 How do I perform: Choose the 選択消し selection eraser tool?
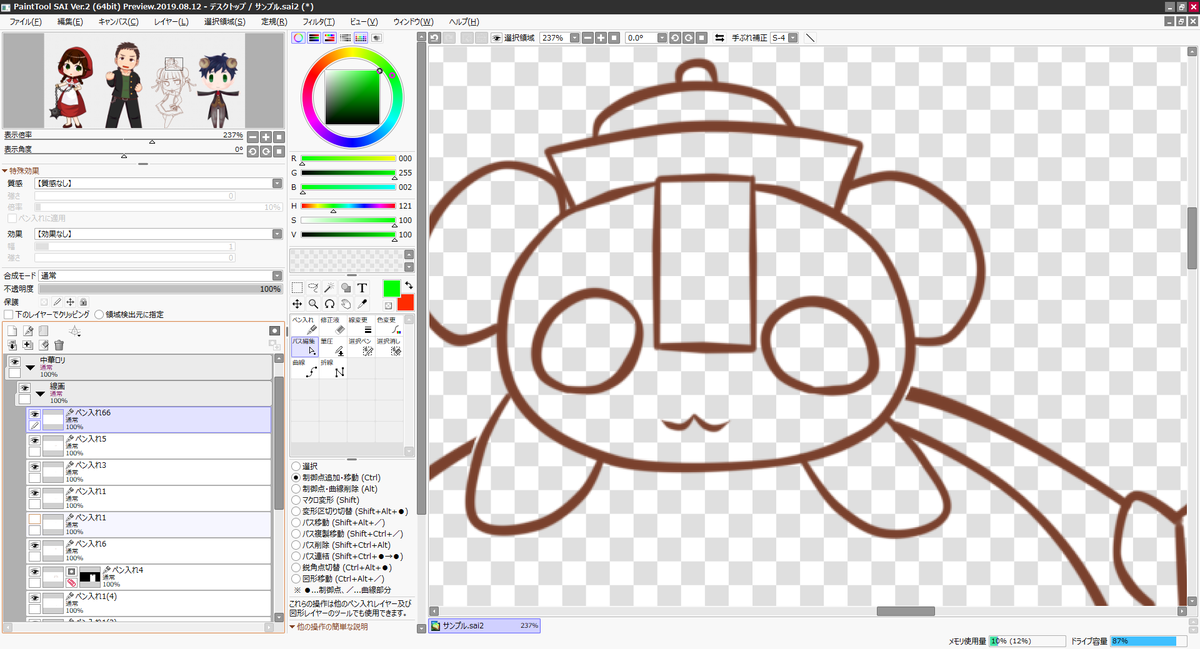tap(390, 346)
